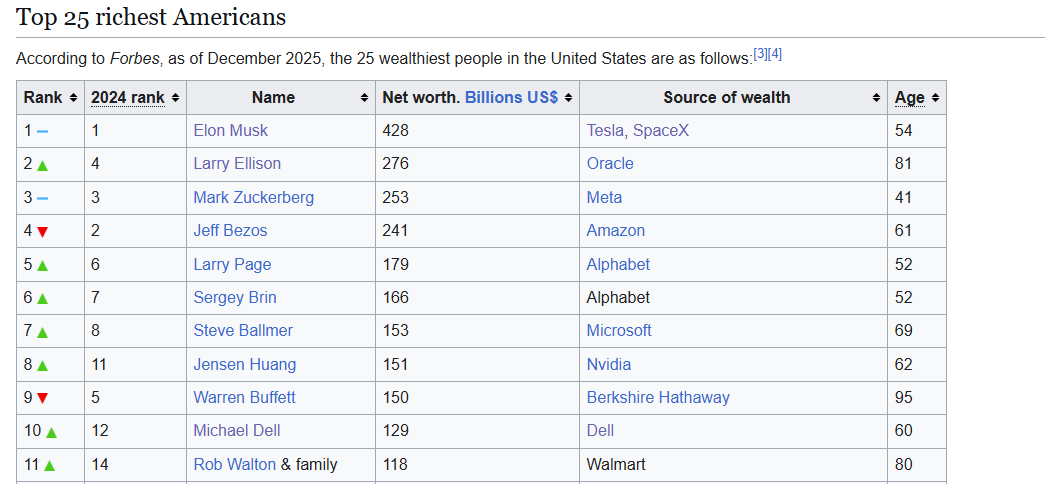Visit the Nvidia article link
The height and width of the screenshot is (484, 1045).
point(608,365)
